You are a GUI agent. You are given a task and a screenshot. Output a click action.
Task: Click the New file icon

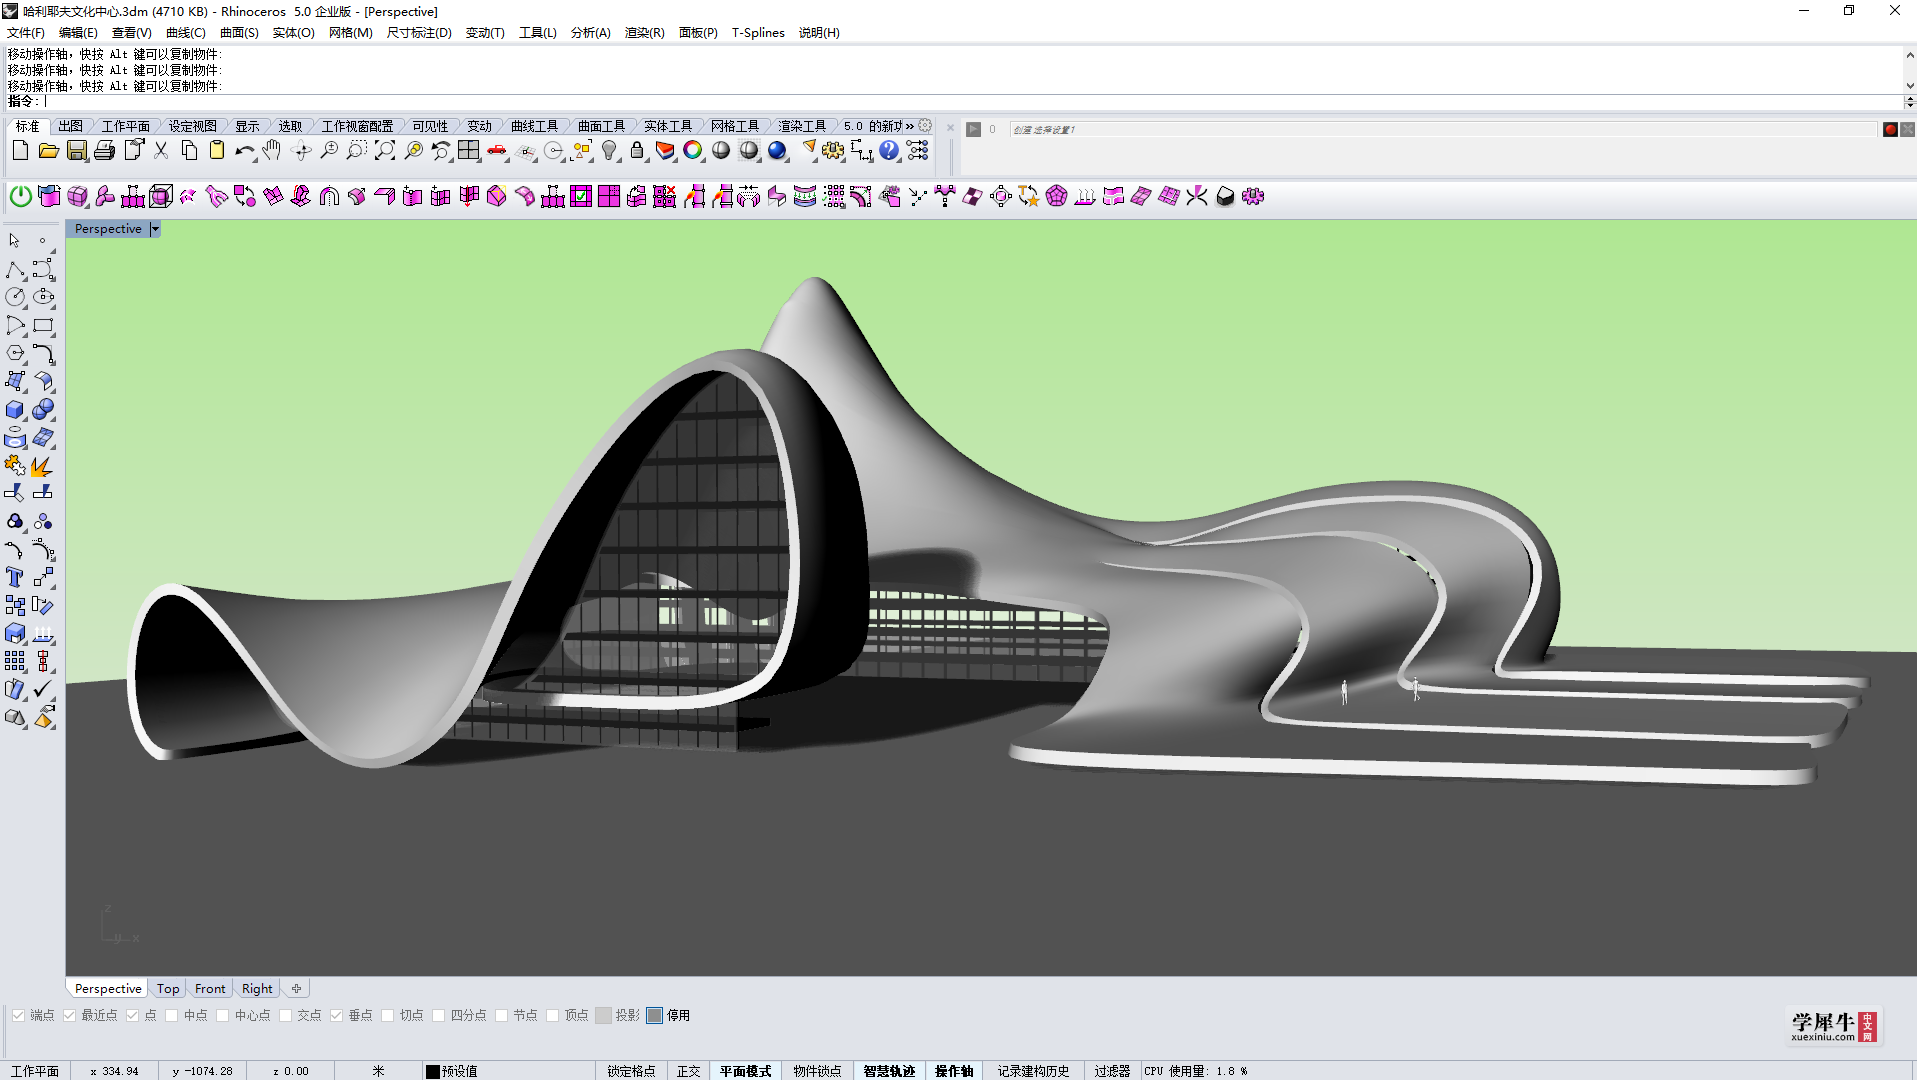coord(20,151)
